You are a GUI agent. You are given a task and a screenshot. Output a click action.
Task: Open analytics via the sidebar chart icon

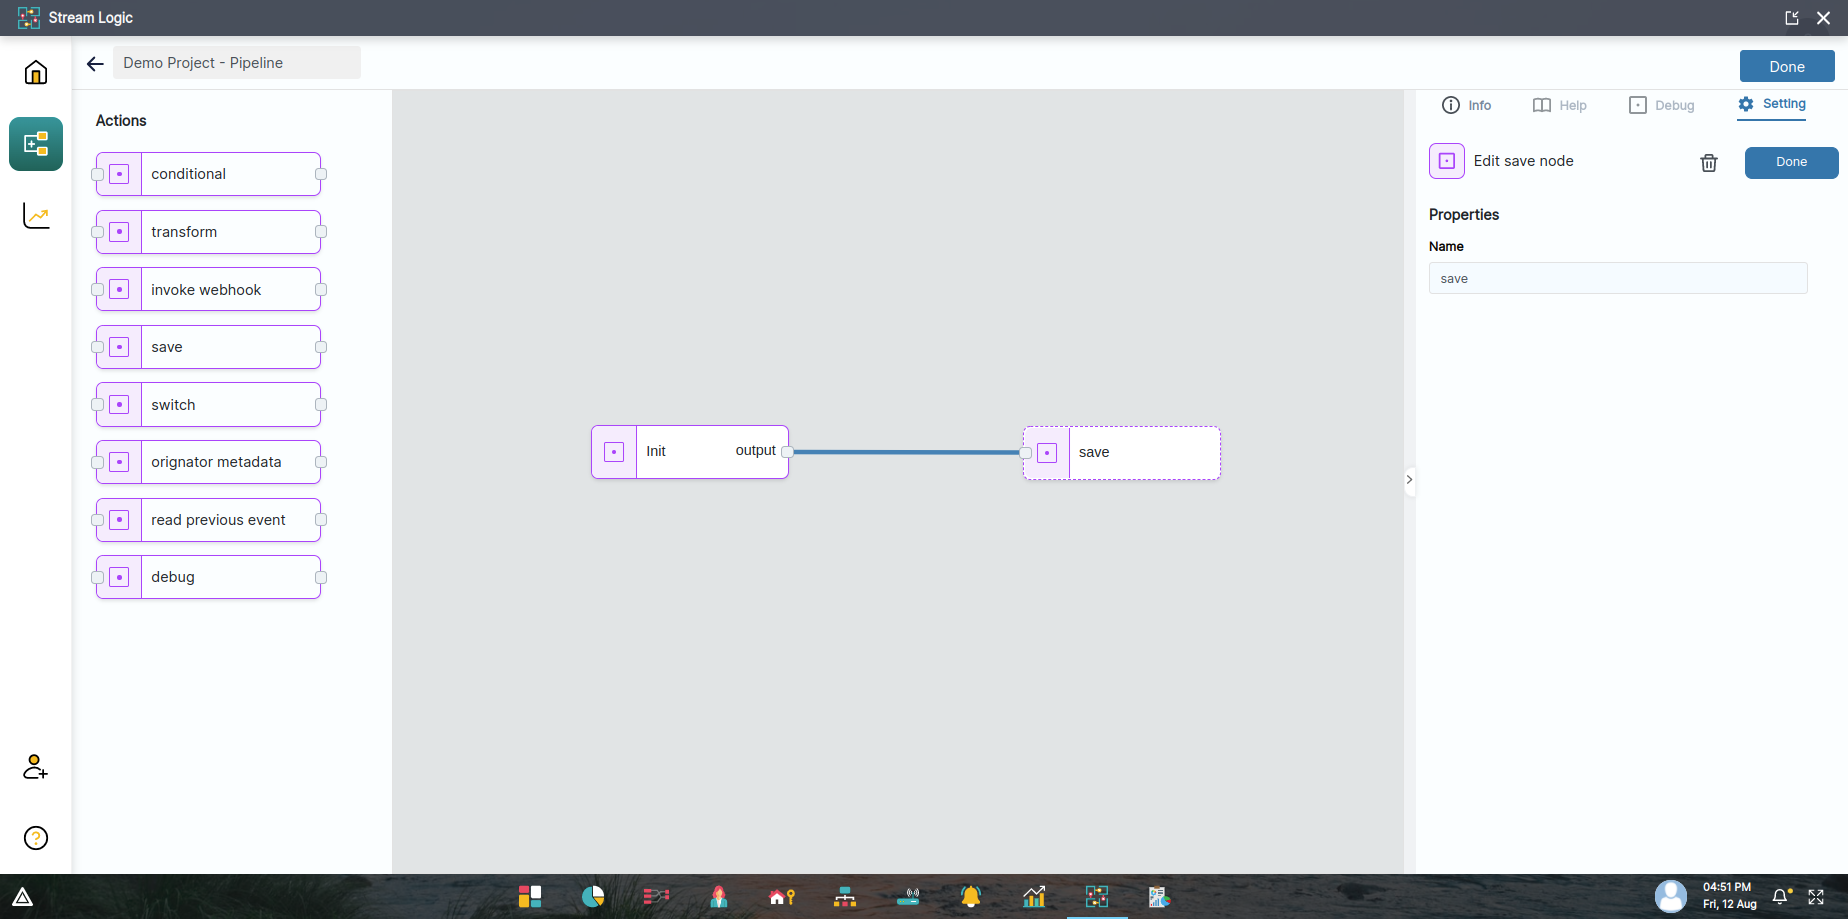point(35,215)
